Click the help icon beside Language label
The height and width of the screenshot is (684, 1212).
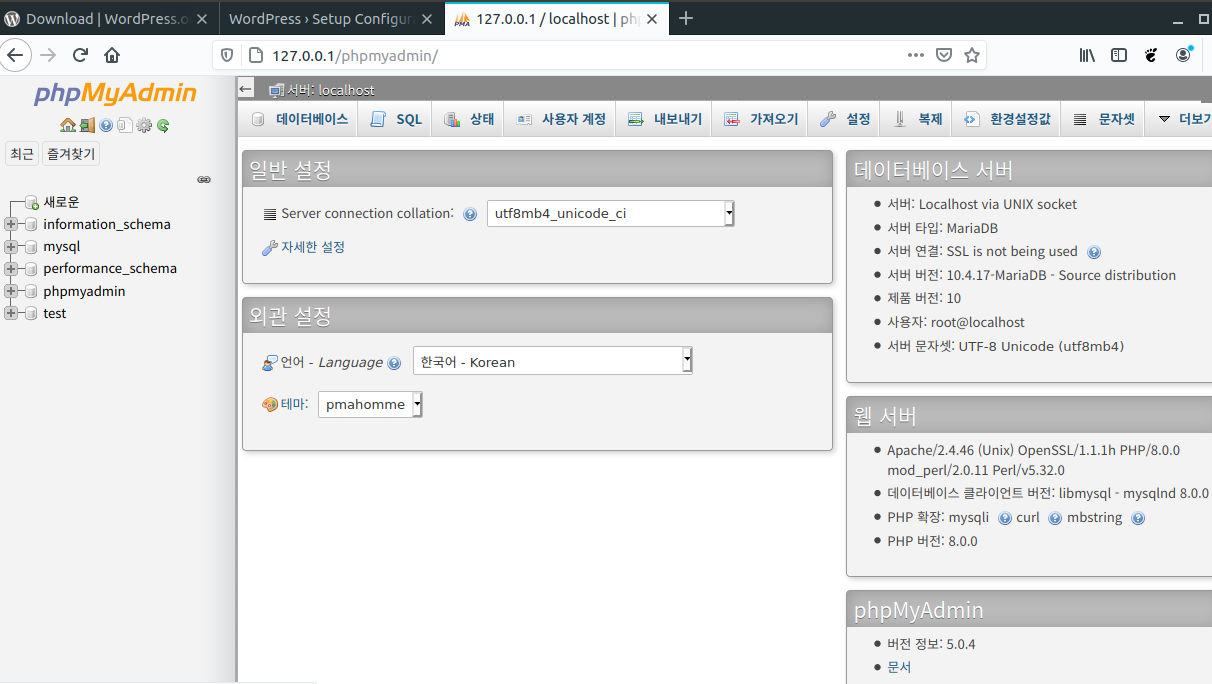click(394, 363)
